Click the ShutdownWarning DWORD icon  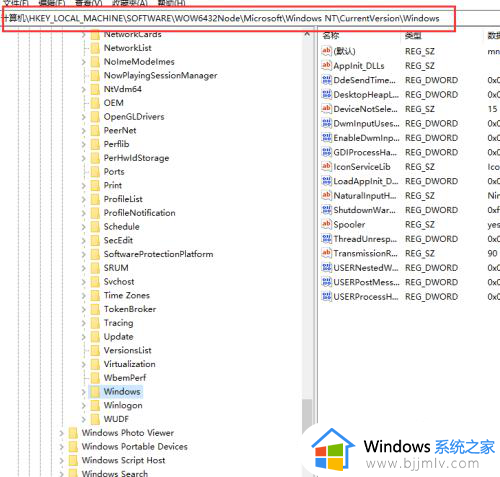[x=326, y=210]
